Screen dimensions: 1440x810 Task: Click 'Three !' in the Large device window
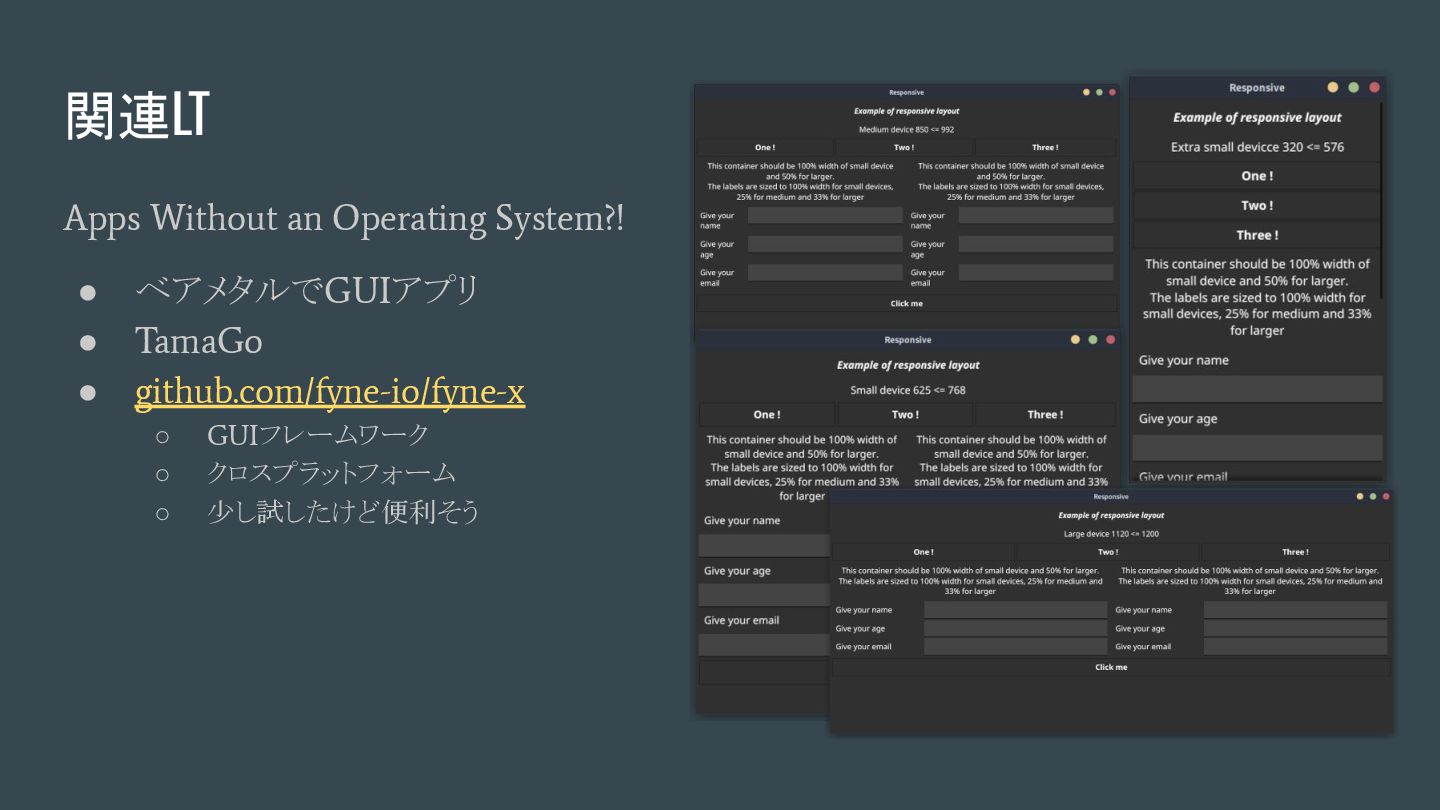(x=1295, y=552)
